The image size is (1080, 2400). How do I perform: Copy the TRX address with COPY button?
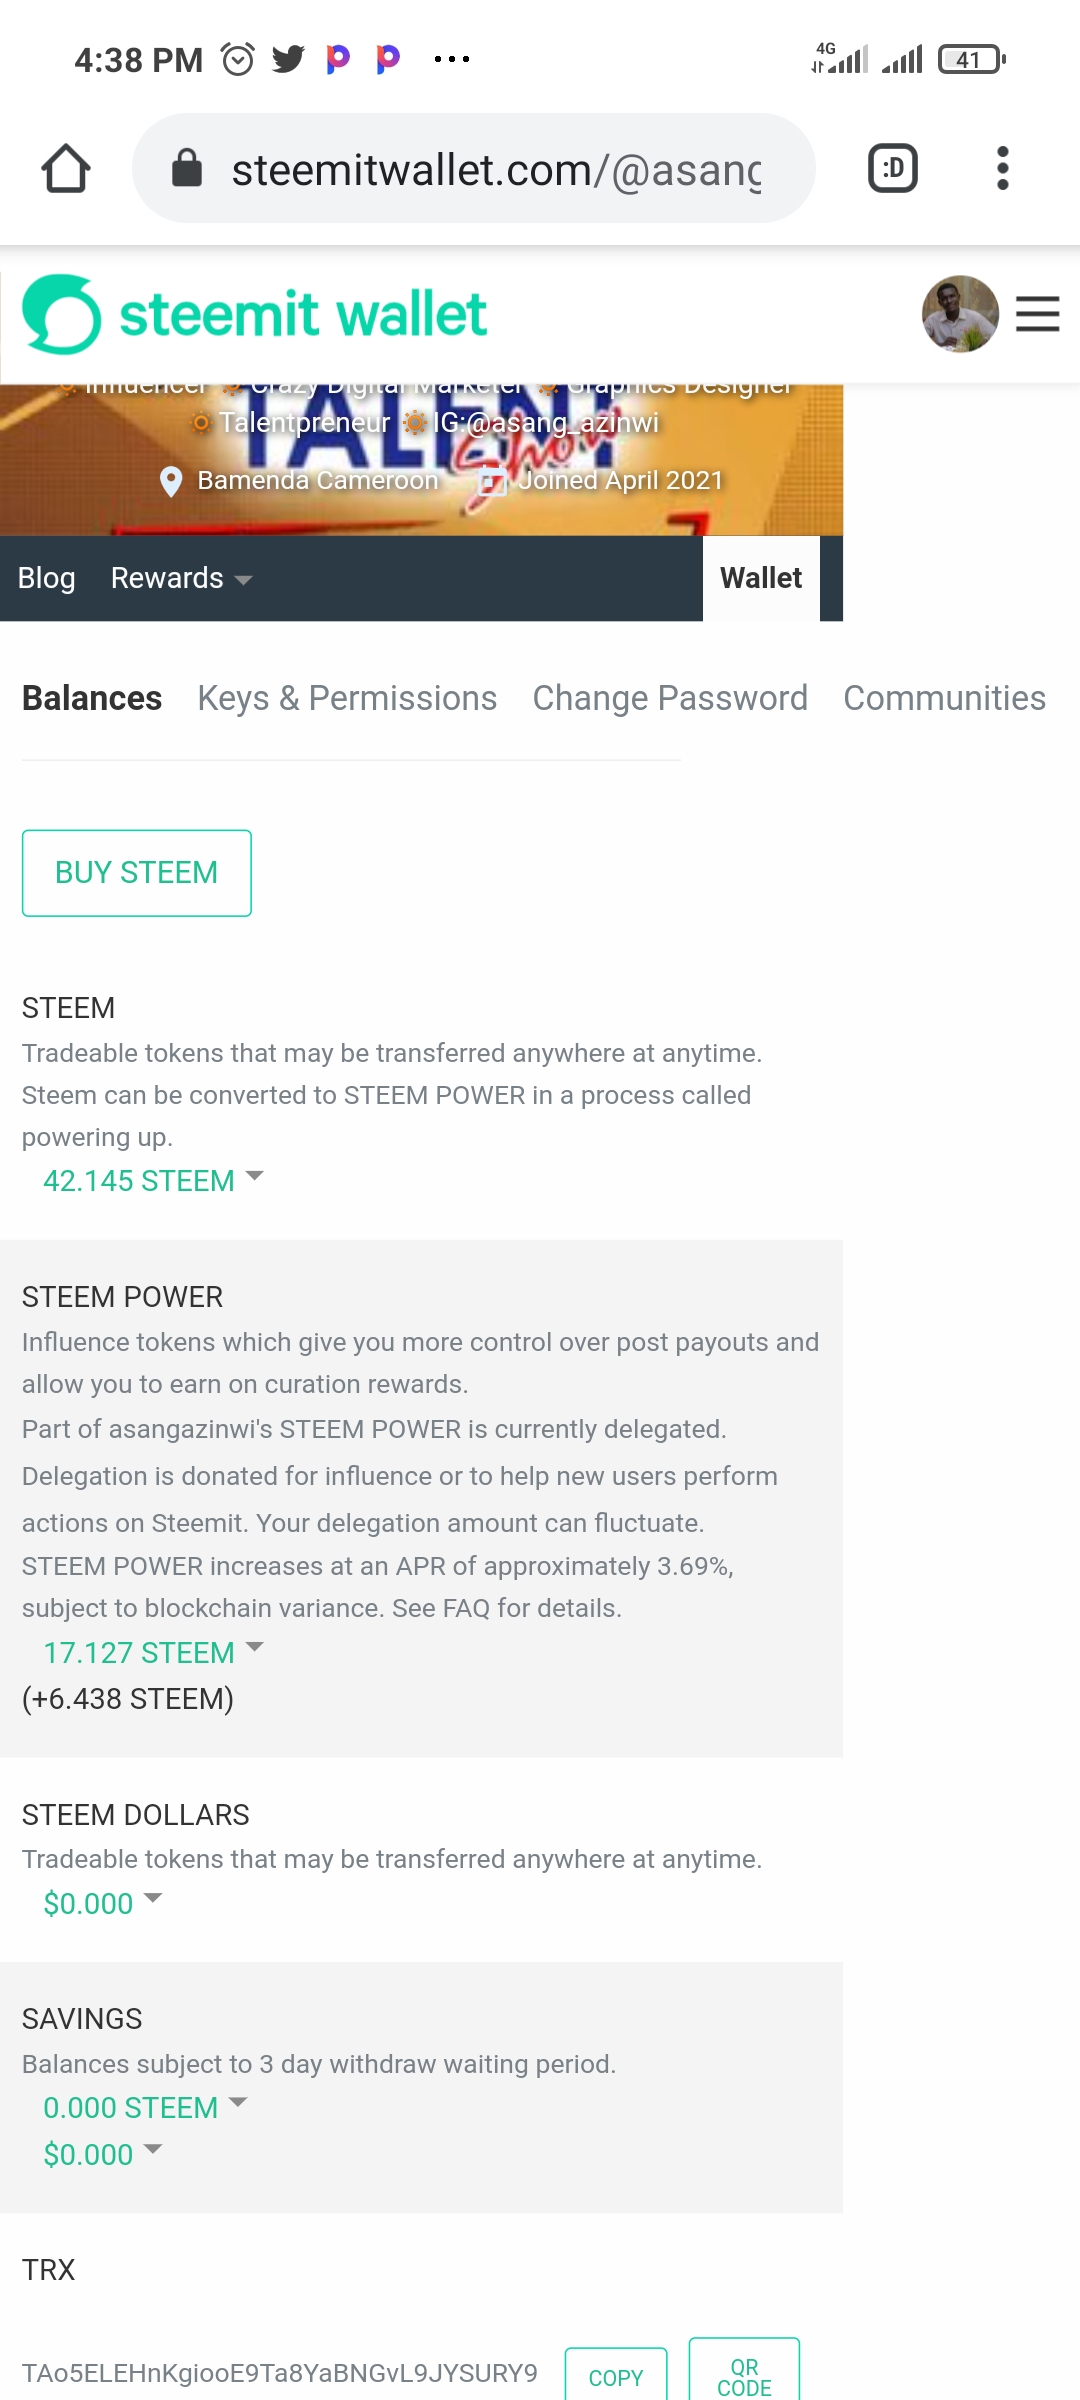[x=615, y=2376]
